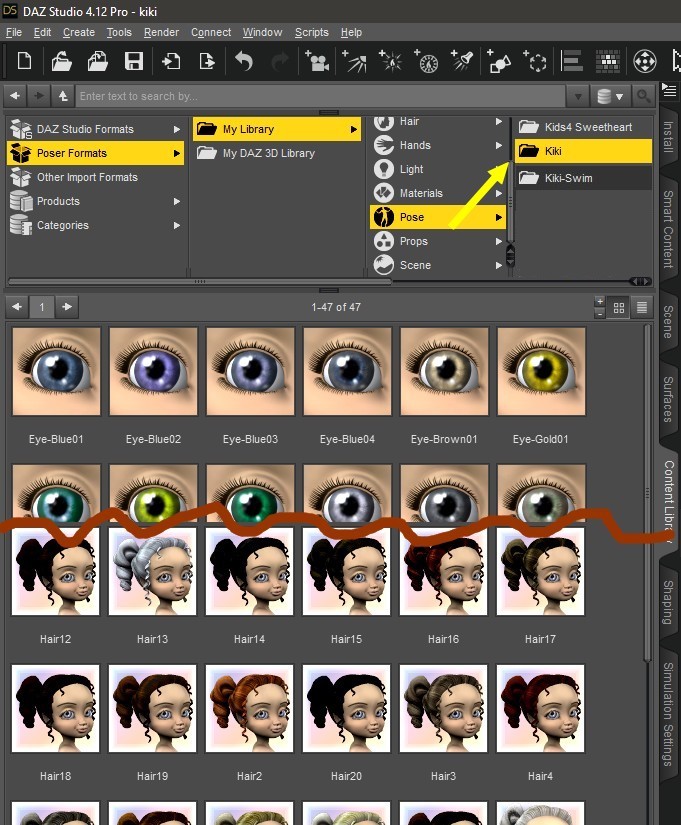681x825 pixels.
Task: Click the grayed Redo arrow icon
Action: click(279, 61)
